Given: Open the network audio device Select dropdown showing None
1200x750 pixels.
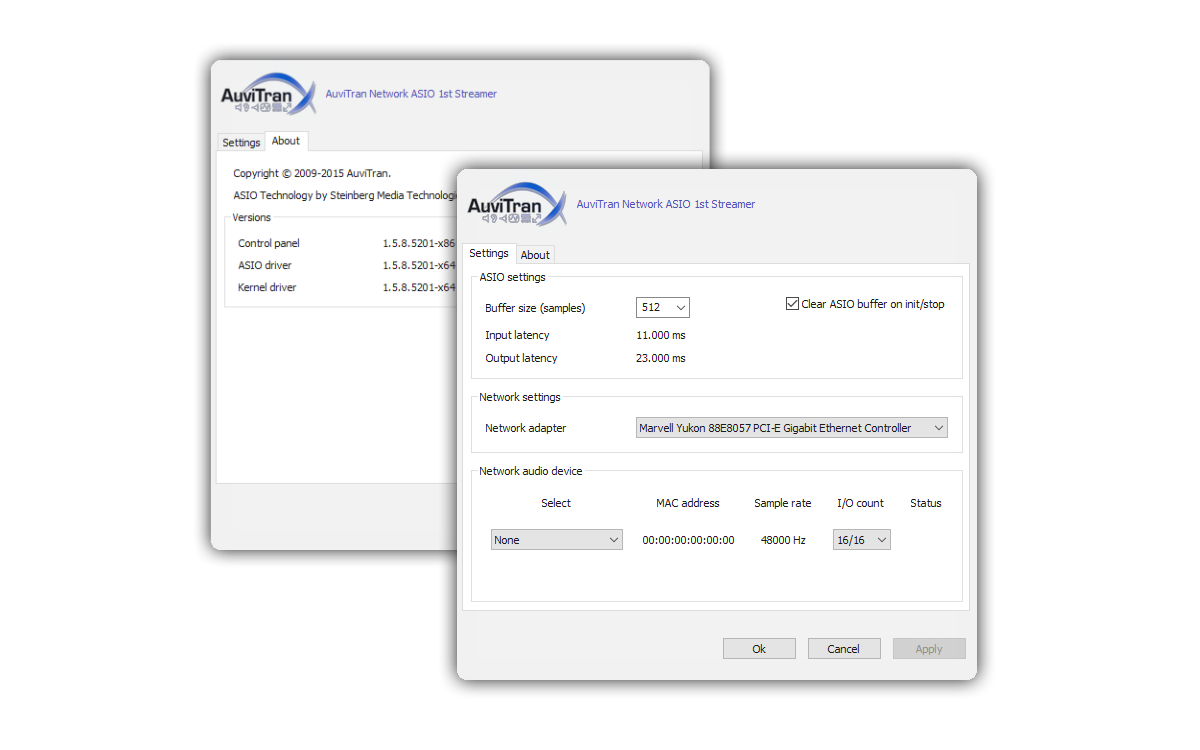Looking at the screenshot, I should click(x=557, y=540).
